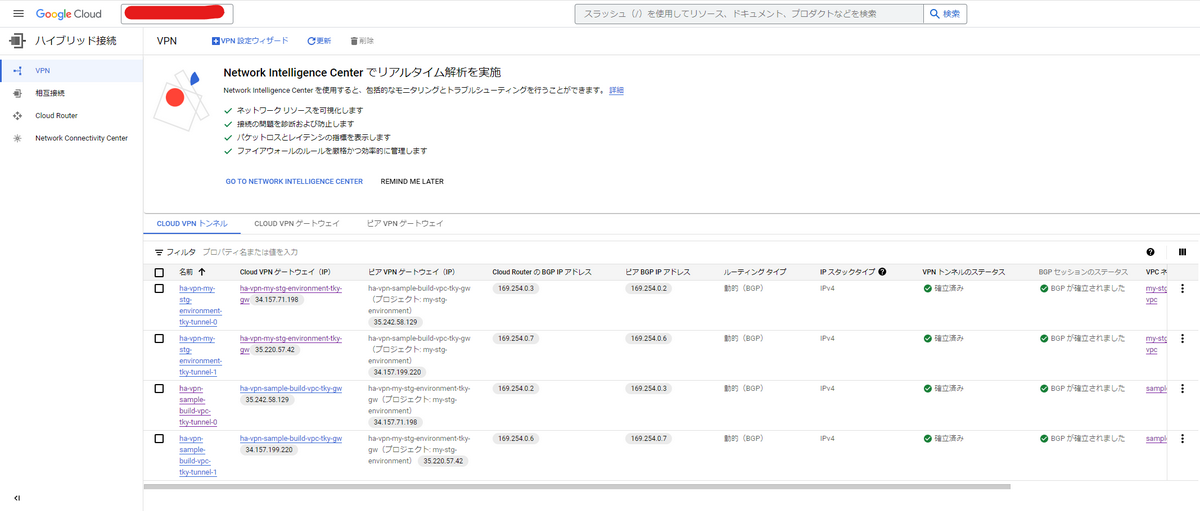Click the Cloud Router sidebar icon
Screen dimensions: 1200x511
tap(17, 115)
